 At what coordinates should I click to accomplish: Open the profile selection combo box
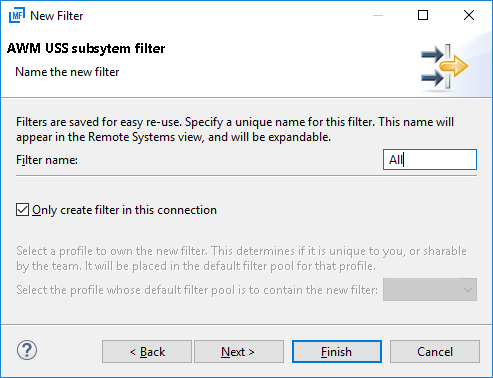[430, 289]
